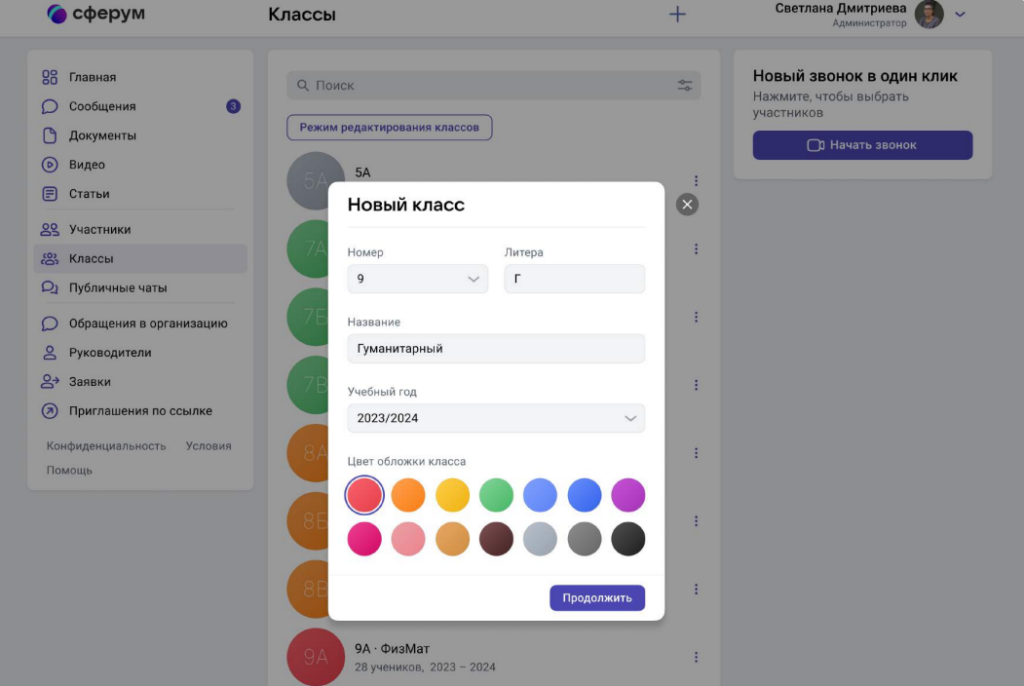
Task: Enable Режим редактирования классов
Action: coord(389,127)
